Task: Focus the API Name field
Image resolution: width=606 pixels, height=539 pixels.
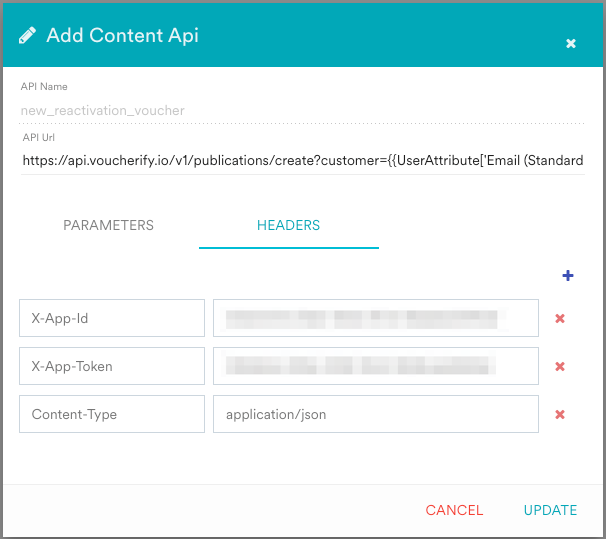Action: point(300,110)
